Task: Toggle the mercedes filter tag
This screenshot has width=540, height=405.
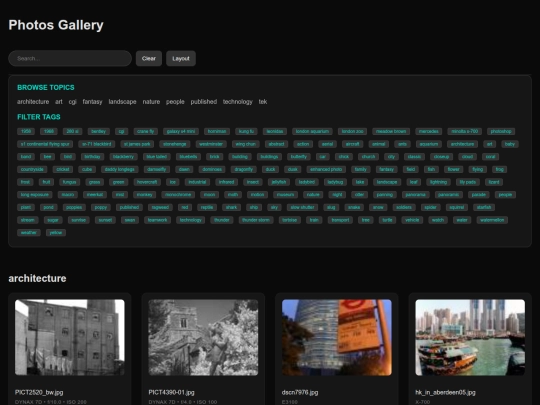Action: tap(429, 131)
